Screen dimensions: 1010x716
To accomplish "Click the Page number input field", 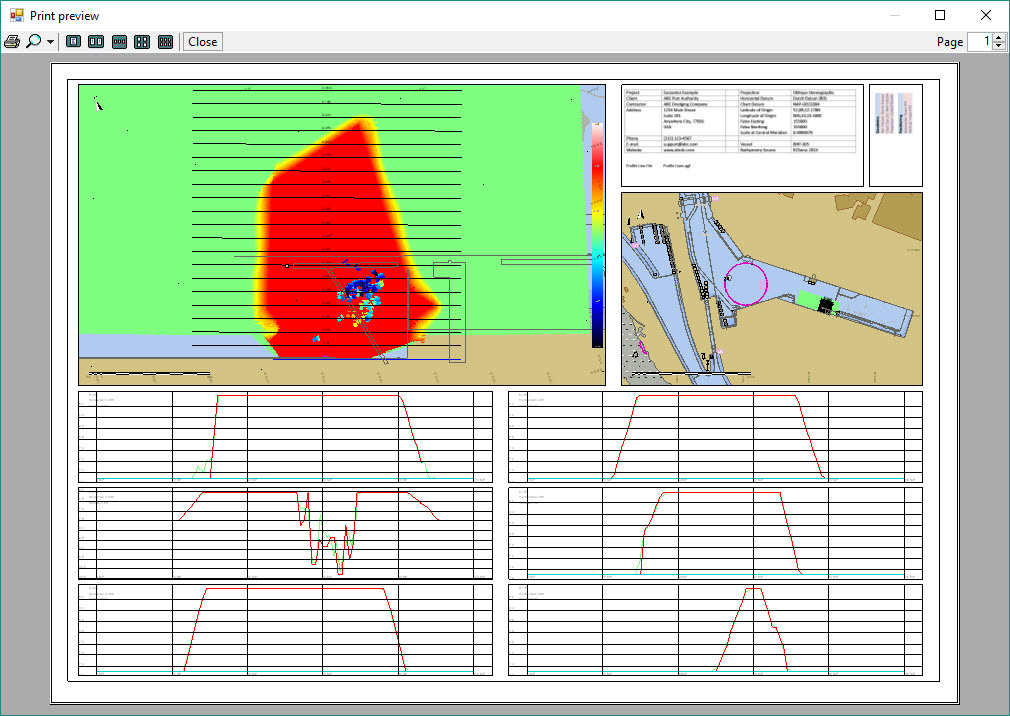I will click(x=979, y=42).
